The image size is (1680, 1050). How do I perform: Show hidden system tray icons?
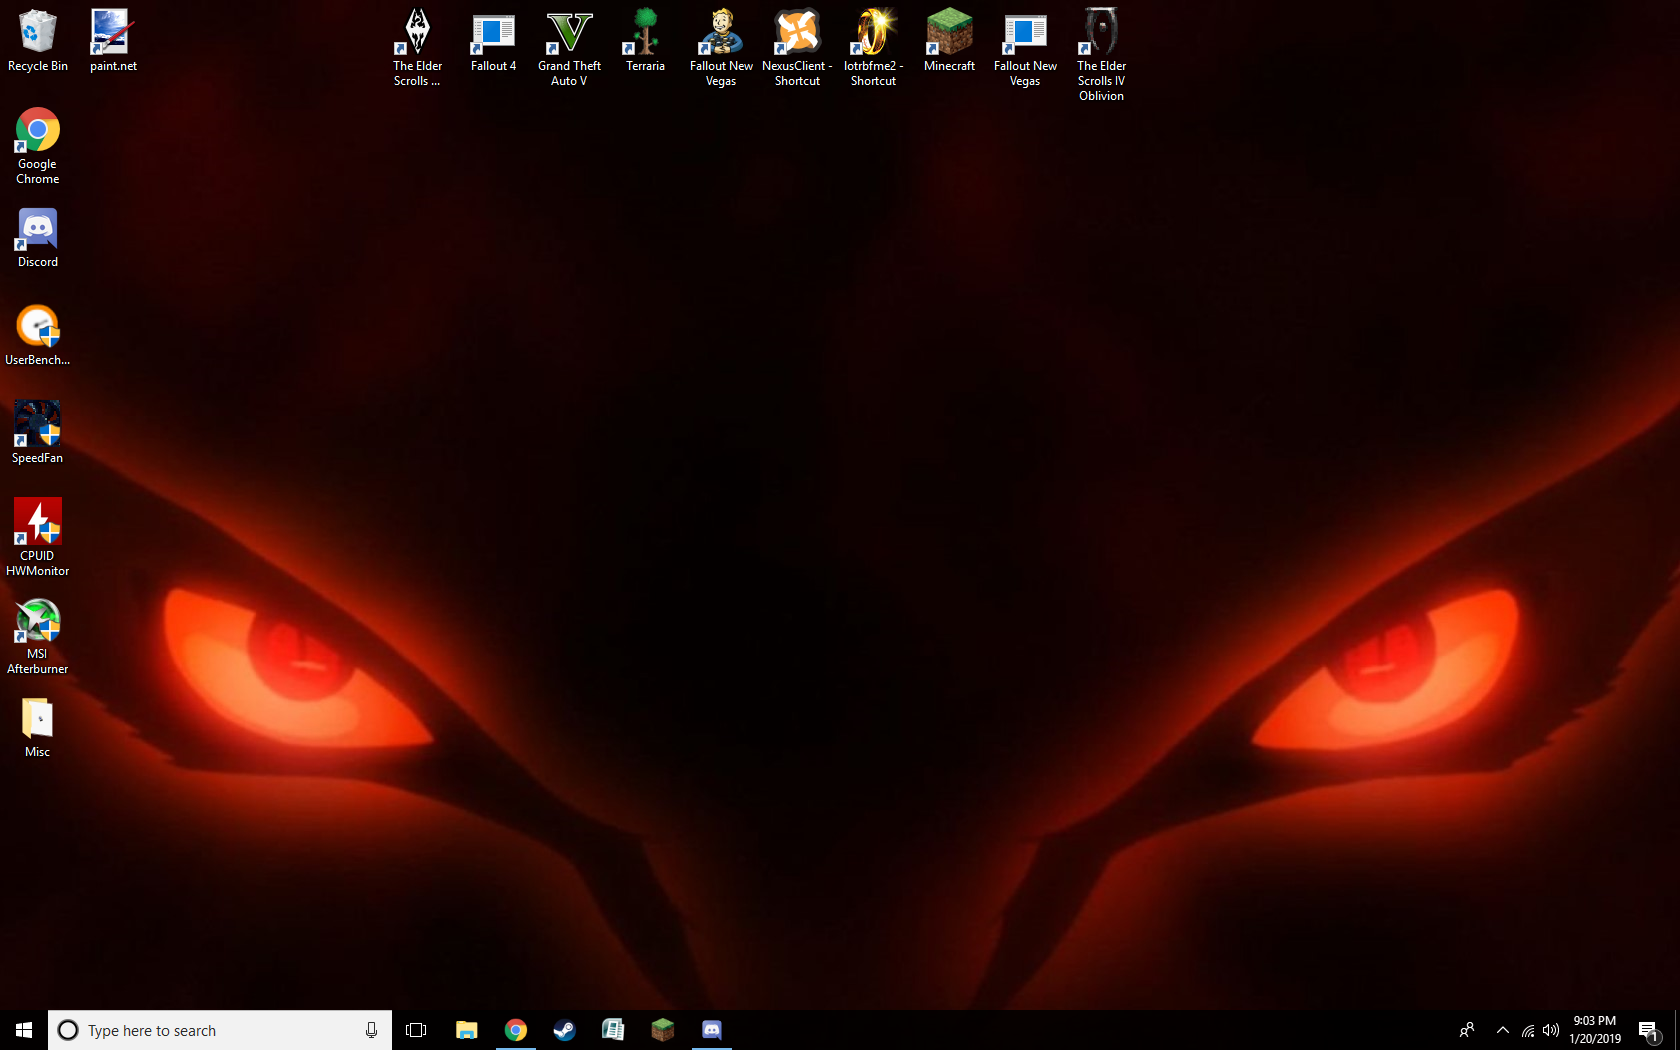tap(1502, 1030)
